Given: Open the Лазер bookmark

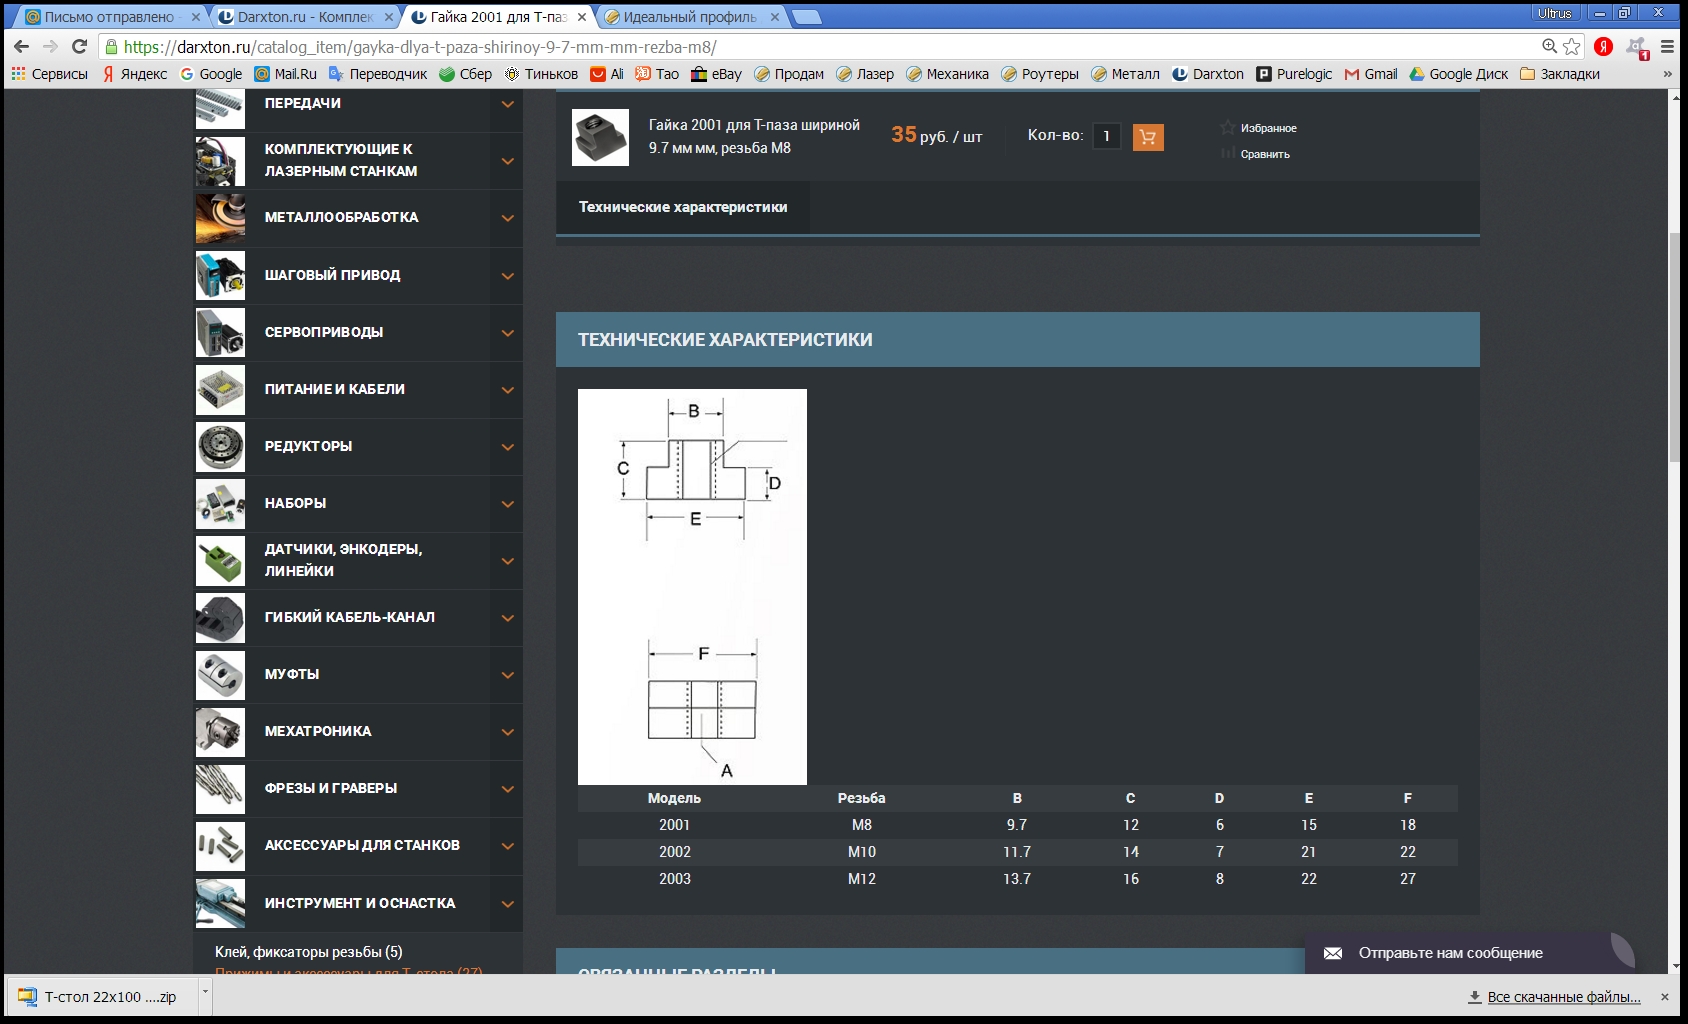Looking at the screenshot, I should click(865, 74).
